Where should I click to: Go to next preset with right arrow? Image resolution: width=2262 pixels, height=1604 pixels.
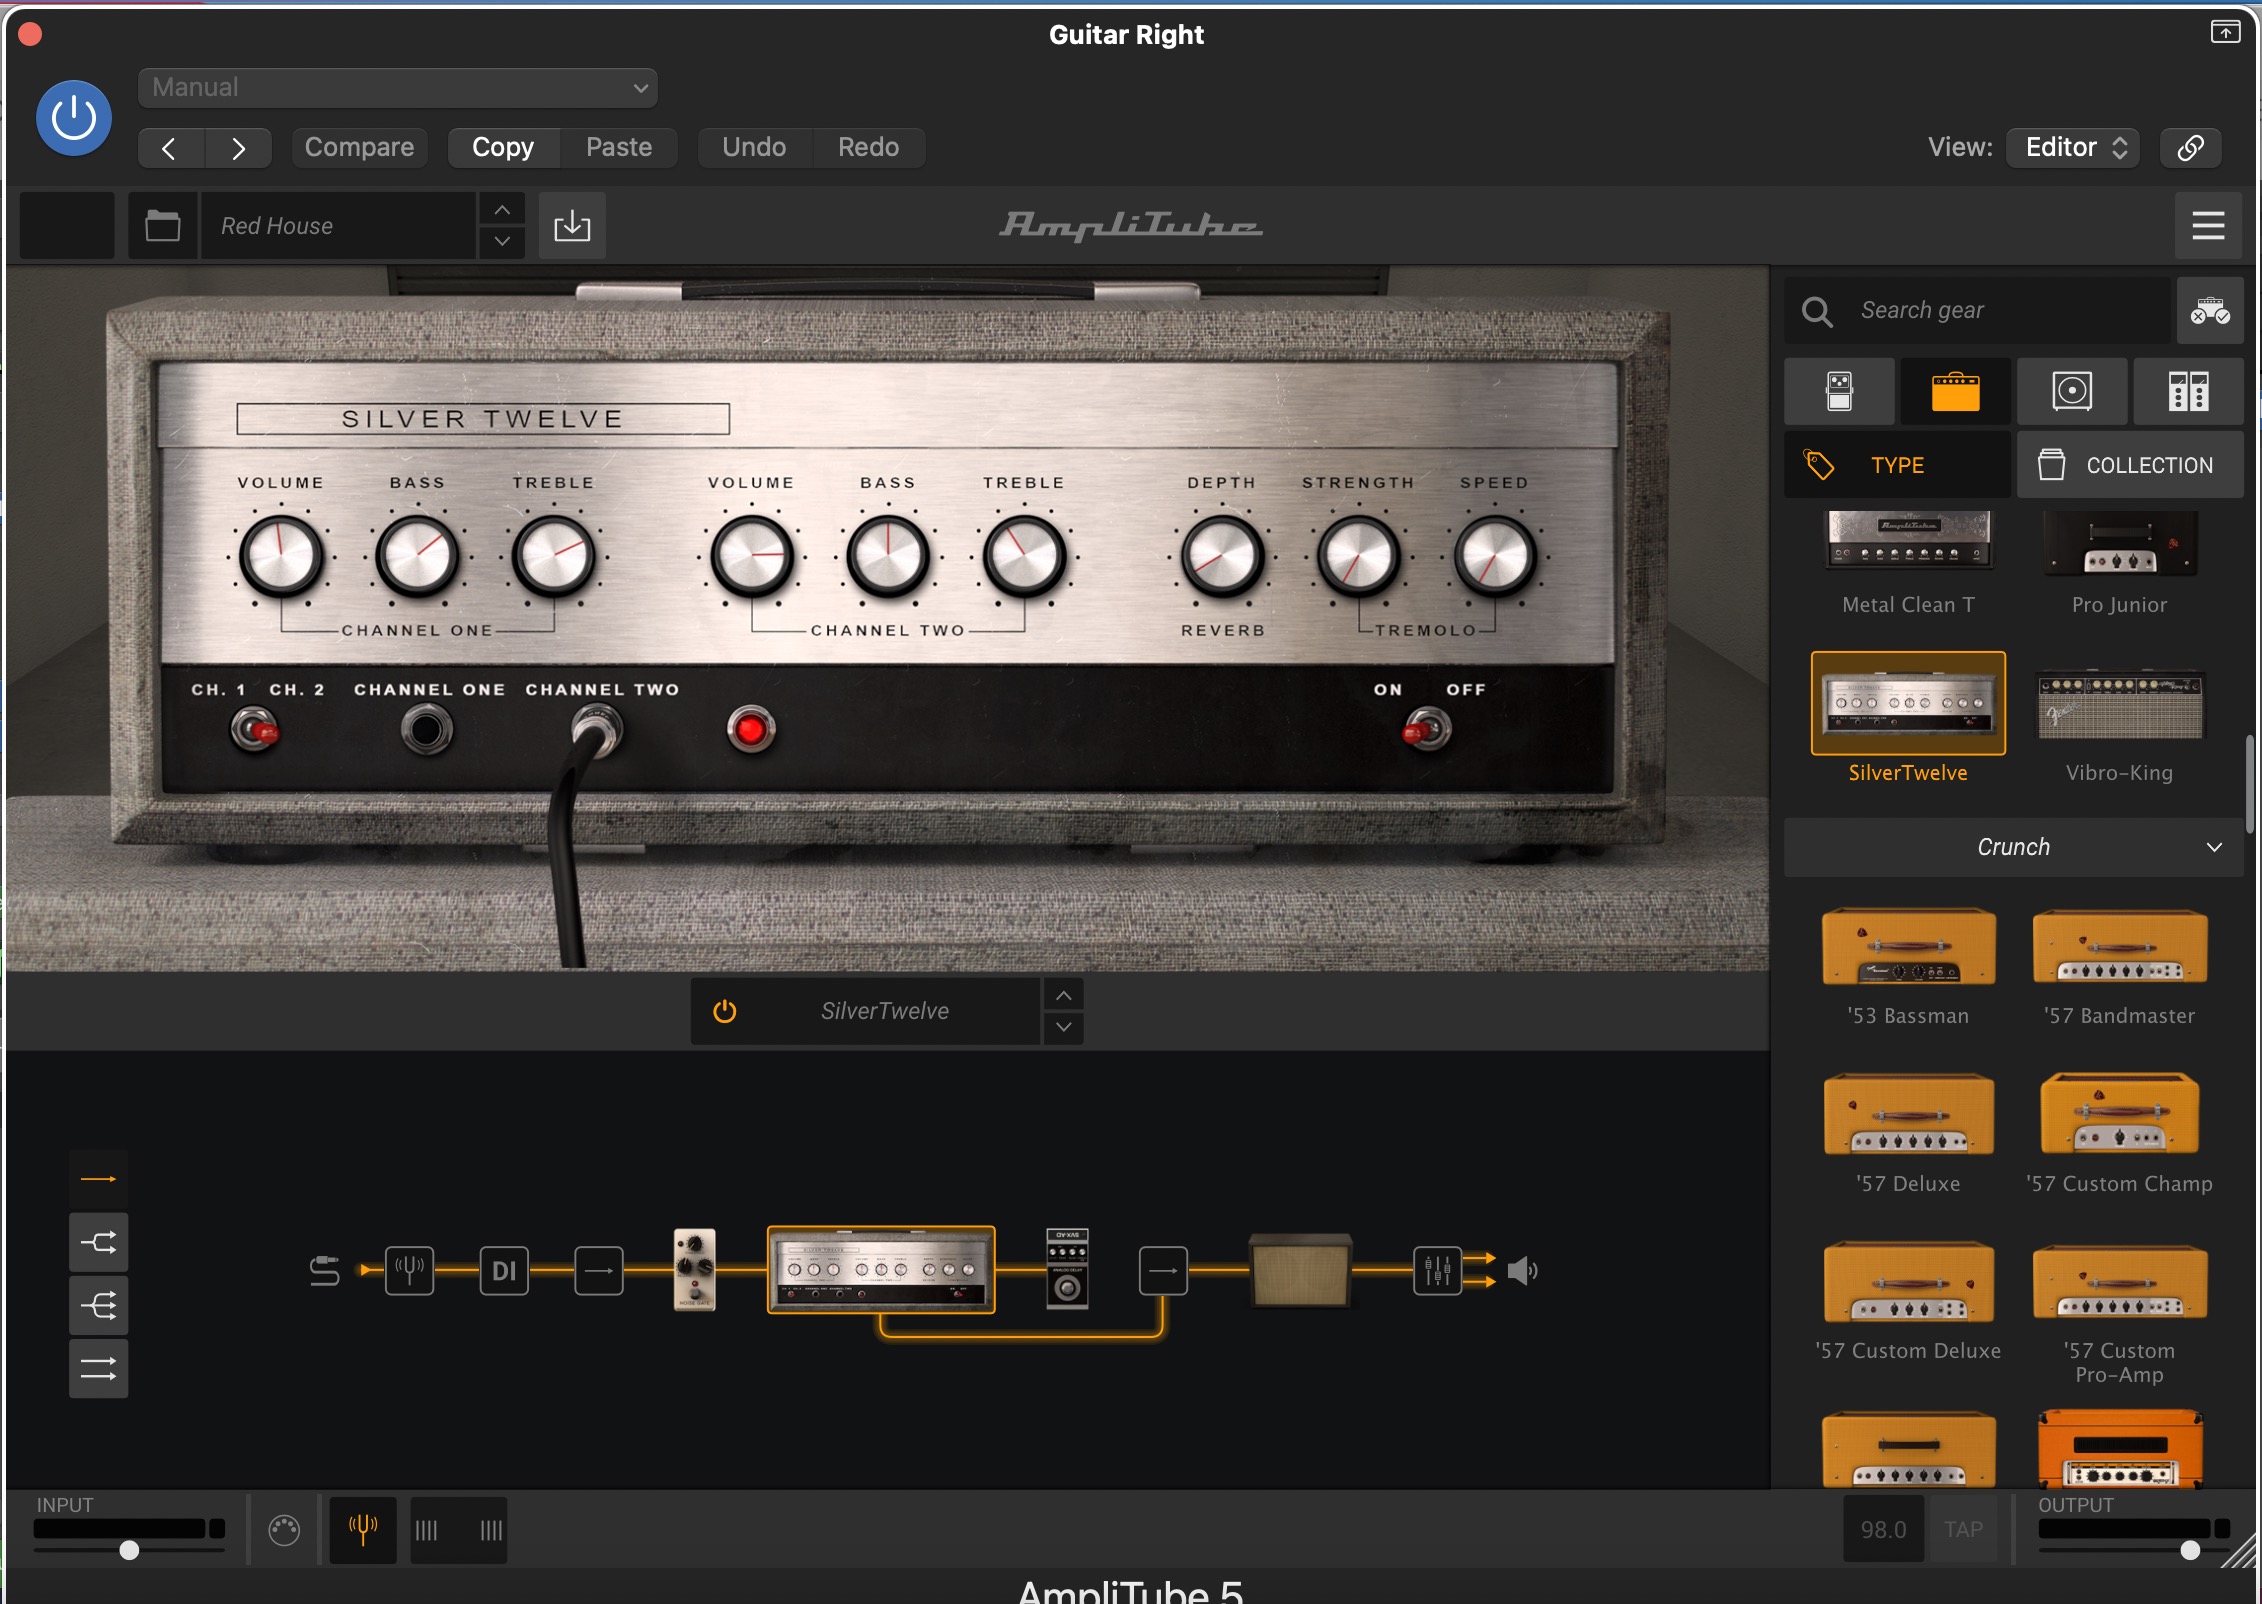coord(238,148)
